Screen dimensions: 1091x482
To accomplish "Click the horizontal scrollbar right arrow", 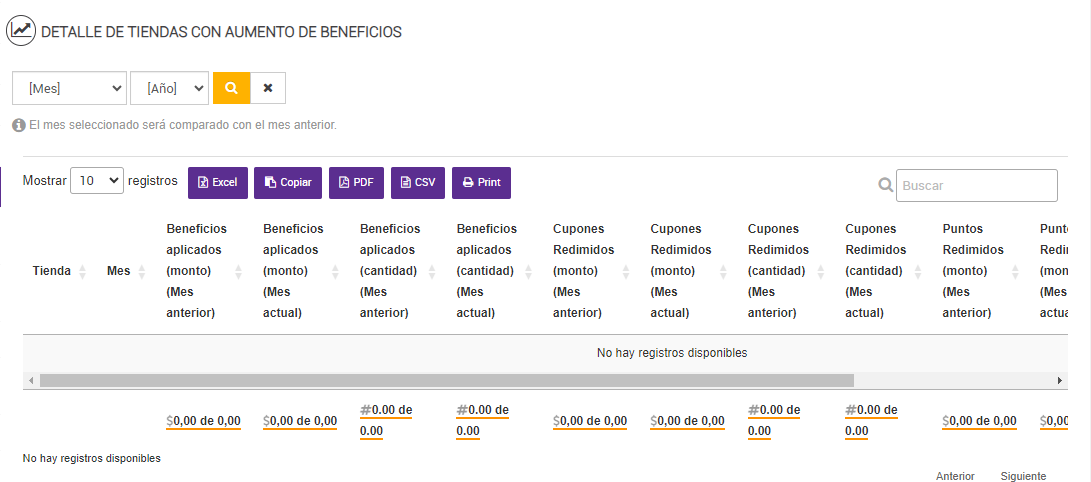I will pyautogui.click(x=1060, y=381).
